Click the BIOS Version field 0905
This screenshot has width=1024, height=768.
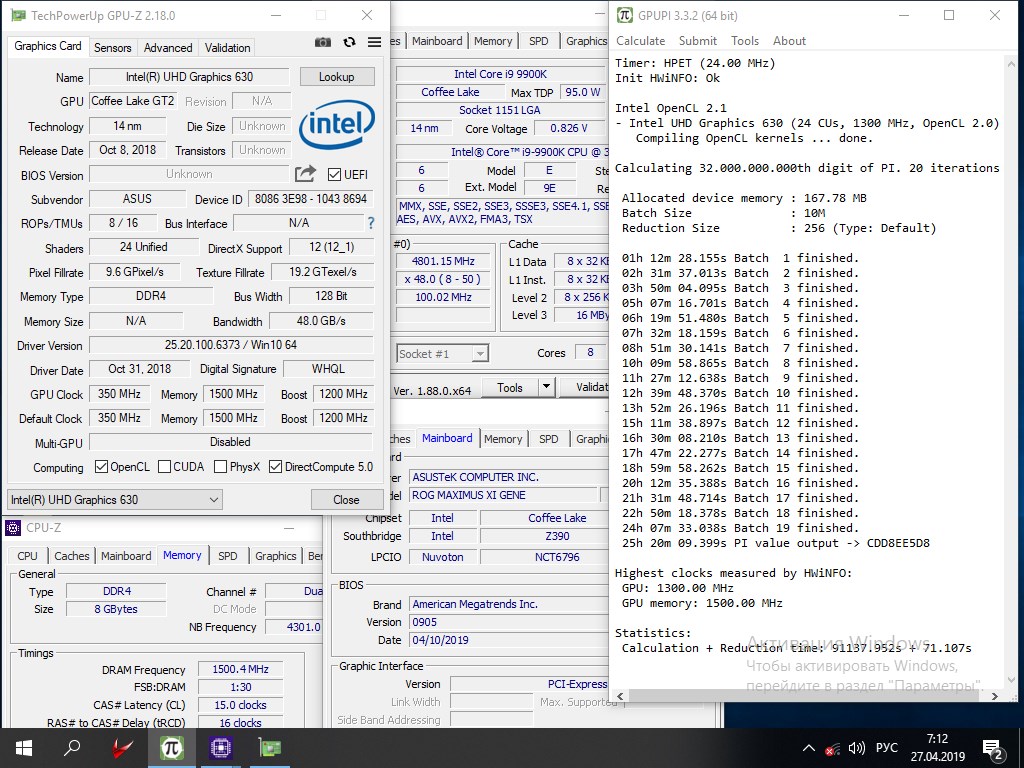click(508, 622)
